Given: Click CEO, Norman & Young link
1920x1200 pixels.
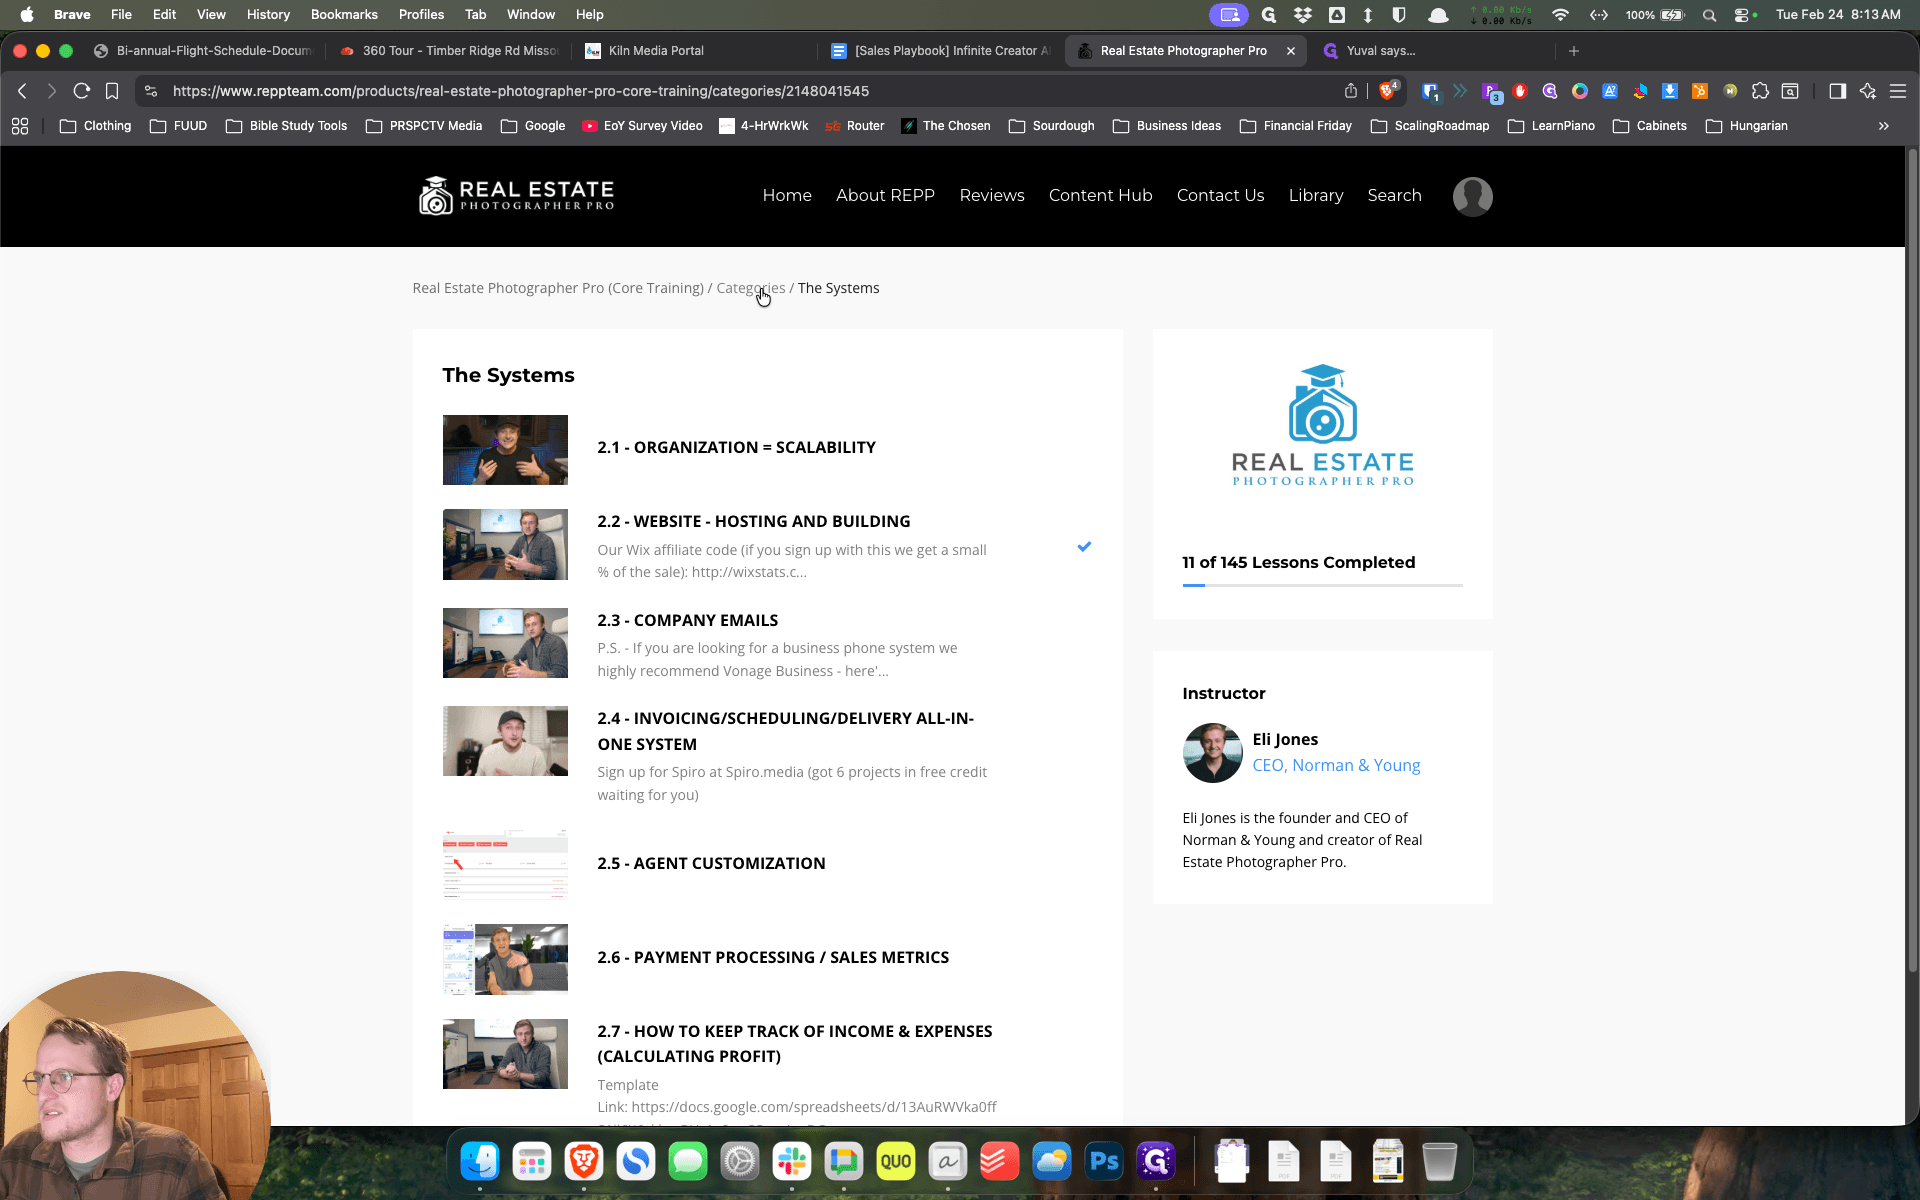Looking at the screenshot, I should click(1336, 766).
